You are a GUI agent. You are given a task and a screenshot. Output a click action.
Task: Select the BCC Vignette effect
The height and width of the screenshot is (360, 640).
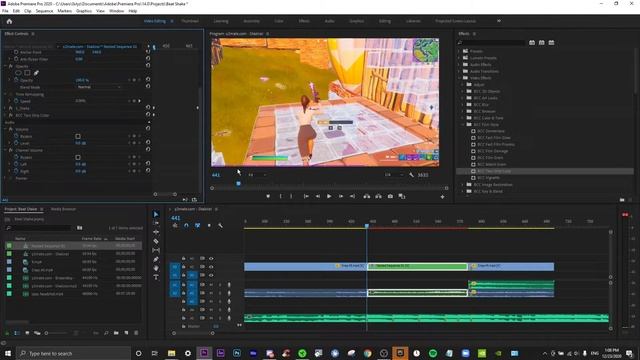[x=488, y=178]
